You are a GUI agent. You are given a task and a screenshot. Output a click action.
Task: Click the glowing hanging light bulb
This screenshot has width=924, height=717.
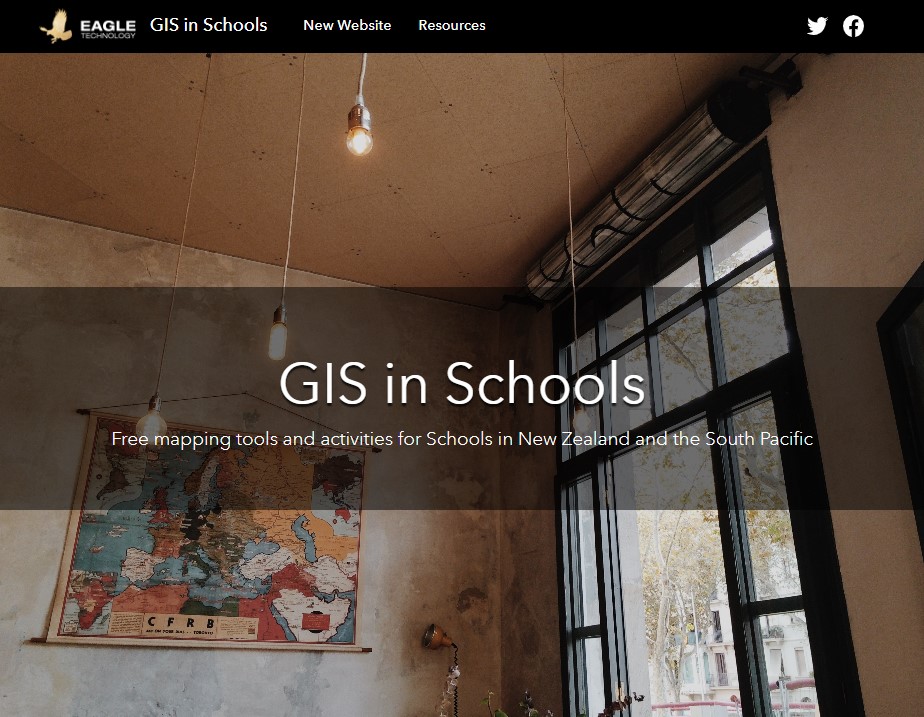tap(359, 133)
